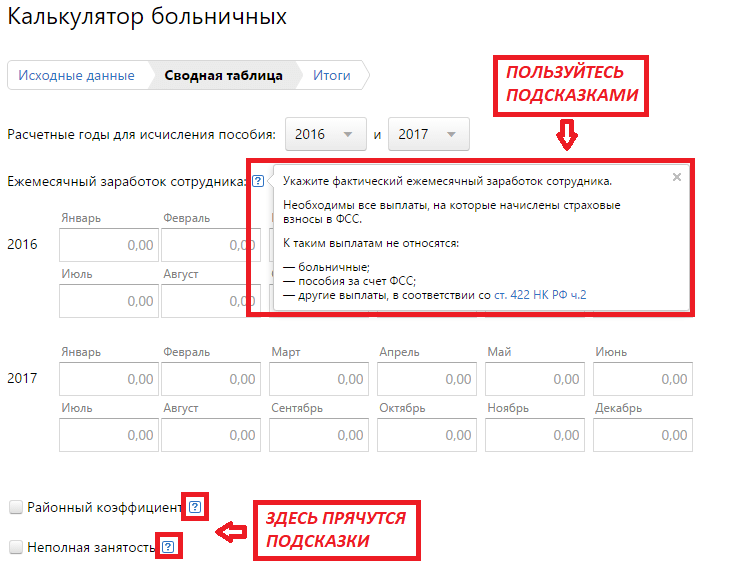Image resolution: width=748 pixels, height=568 pixels.
Task: Click January 2016 earnings field
Action: click(109, 245)
